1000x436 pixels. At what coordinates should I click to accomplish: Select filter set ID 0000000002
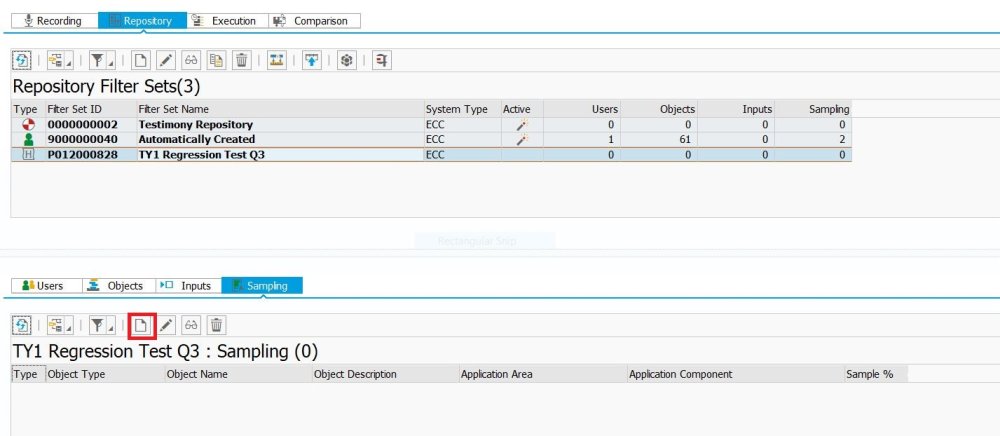(x=82, y=125)
